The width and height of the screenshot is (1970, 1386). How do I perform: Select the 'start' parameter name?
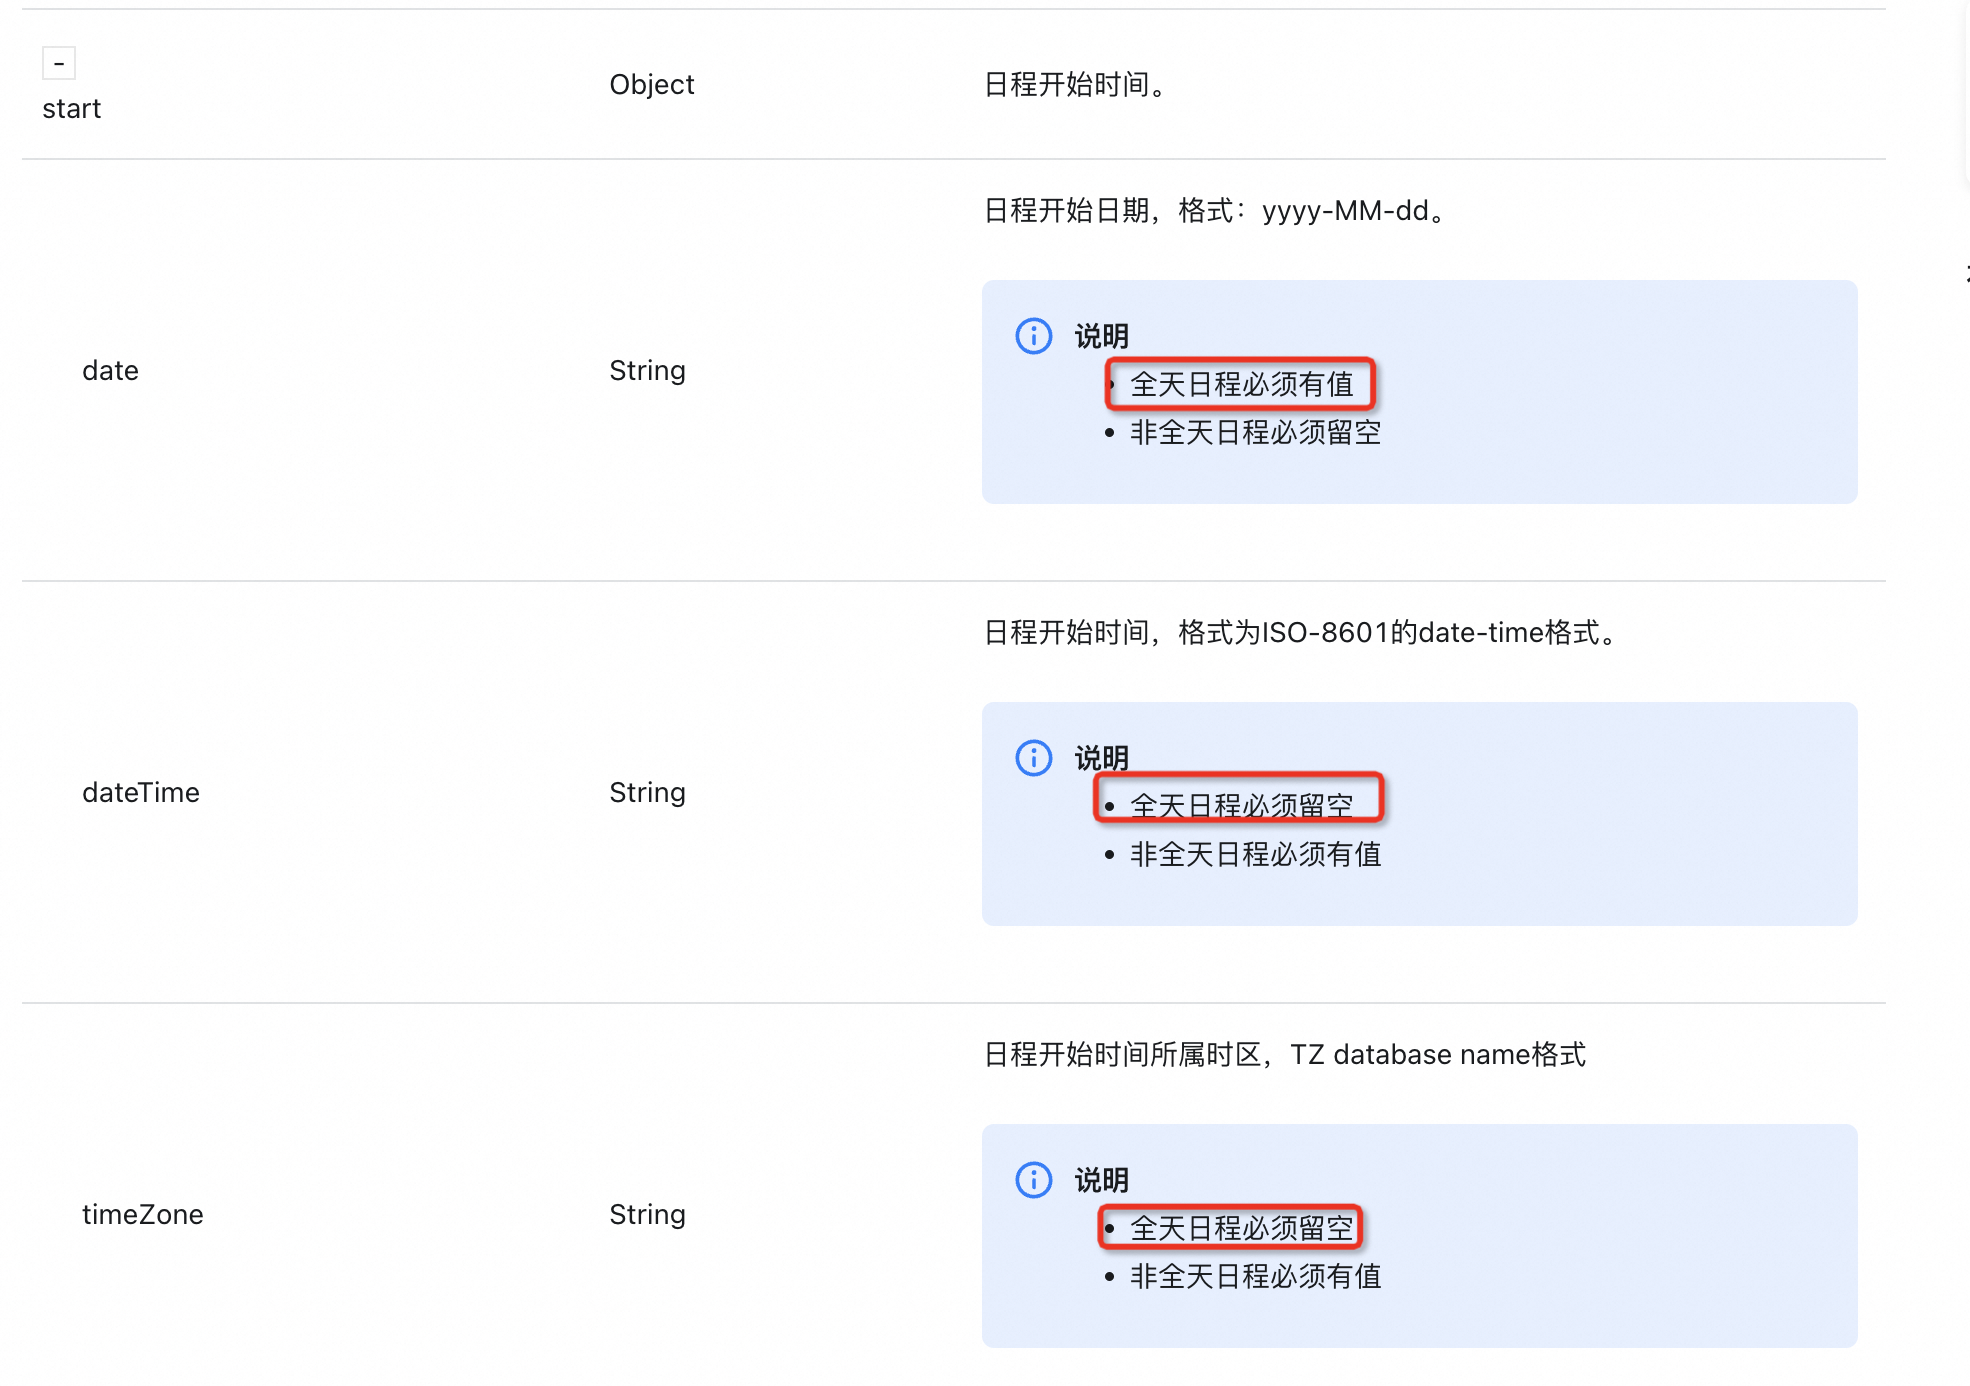tap(72, 109)
